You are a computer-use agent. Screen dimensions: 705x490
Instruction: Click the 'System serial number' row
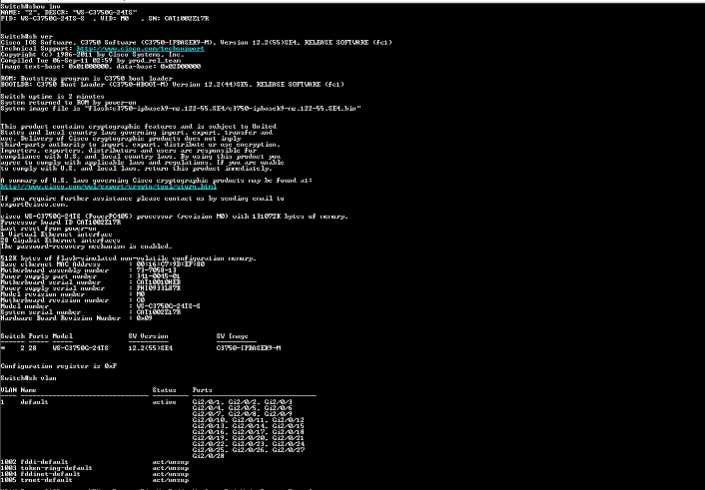coord(90,312)
